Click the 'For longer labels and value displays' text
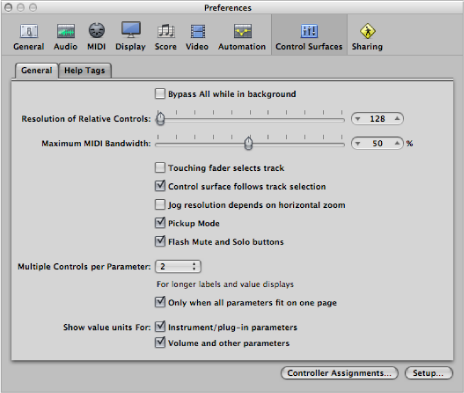Image resolution: width=464 pixels, height=393 pixels. coord(225,284)
